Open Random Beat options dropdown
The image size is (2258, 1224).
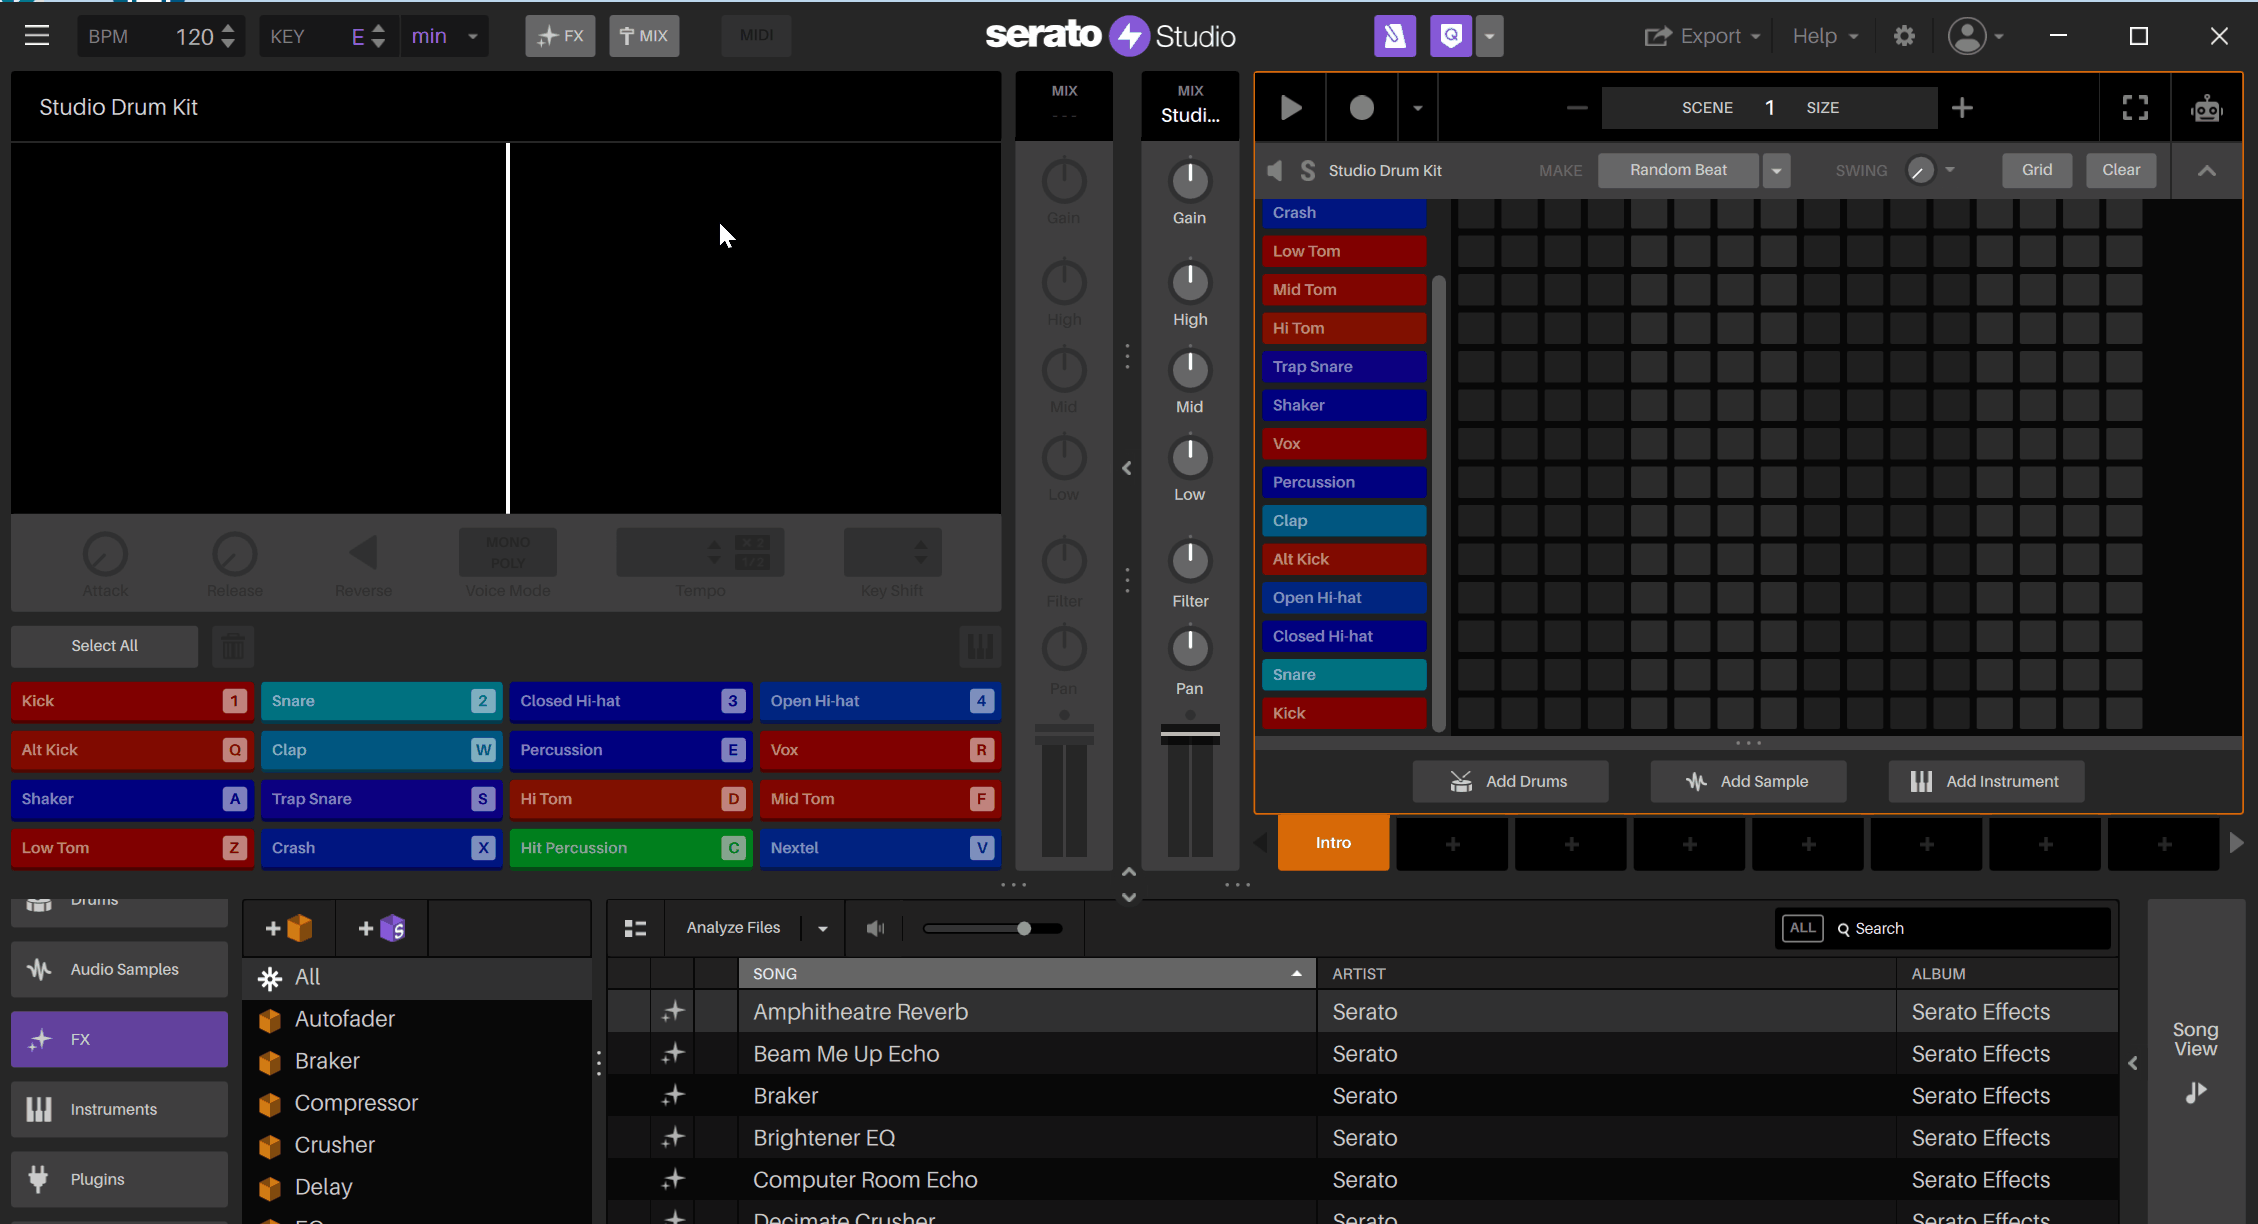1776,171
